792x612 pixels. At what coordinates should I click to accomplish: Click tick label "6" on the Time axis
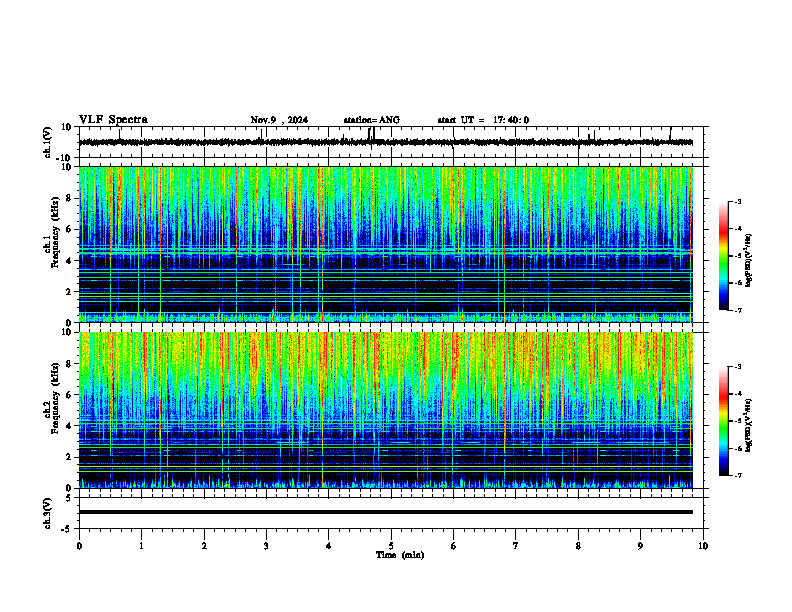click(x=453, y=546)
